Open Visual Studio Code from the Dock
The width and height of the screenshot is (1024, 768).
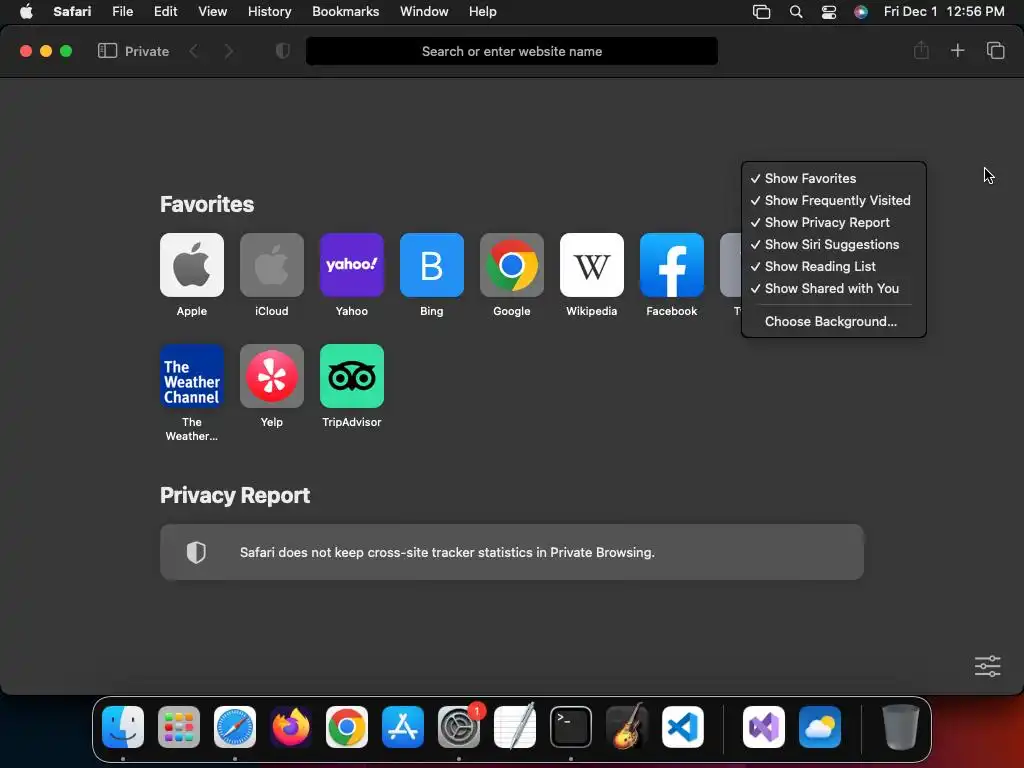[683, 727]
